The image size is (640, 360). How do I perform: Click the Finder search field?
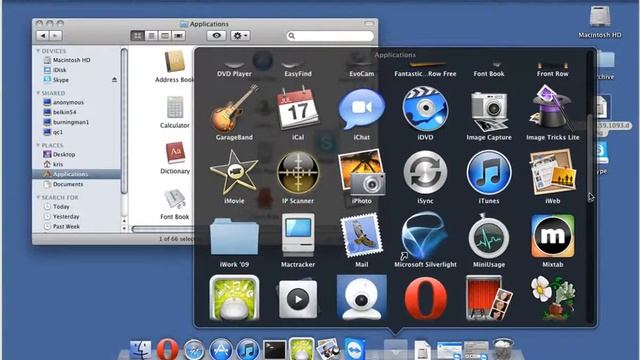[330, 36]
